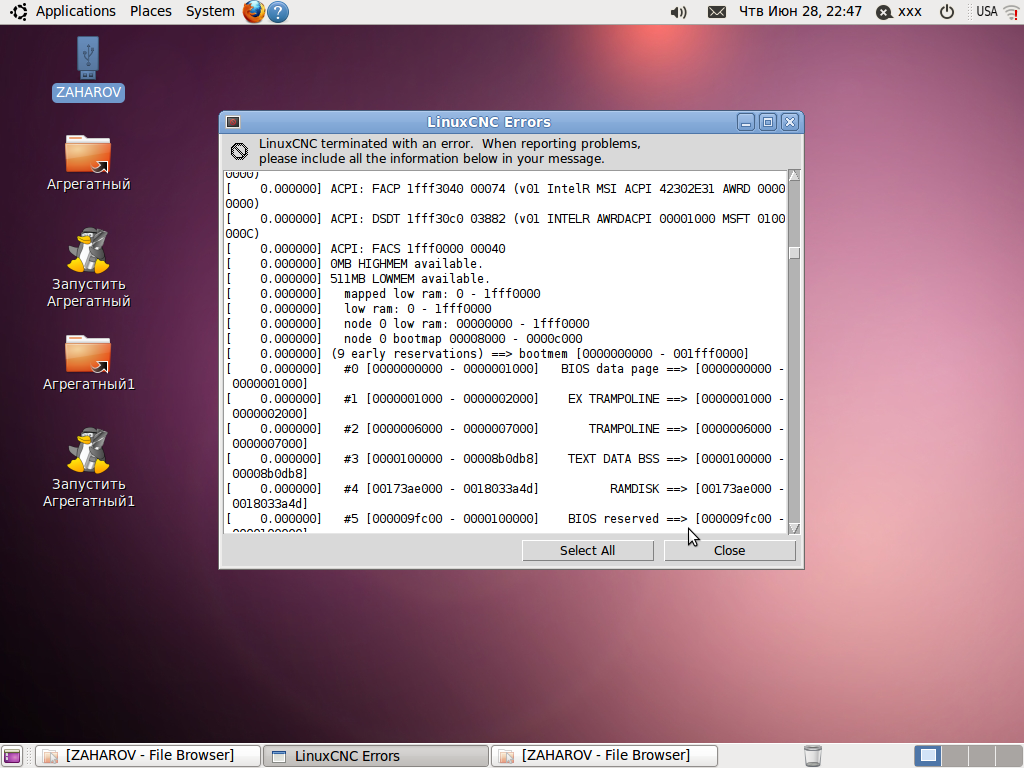Screen dimensions: 1024x768
Task: Click the error log scrollbar thumb
Action: pyautogui.click(x=794, y=253)
